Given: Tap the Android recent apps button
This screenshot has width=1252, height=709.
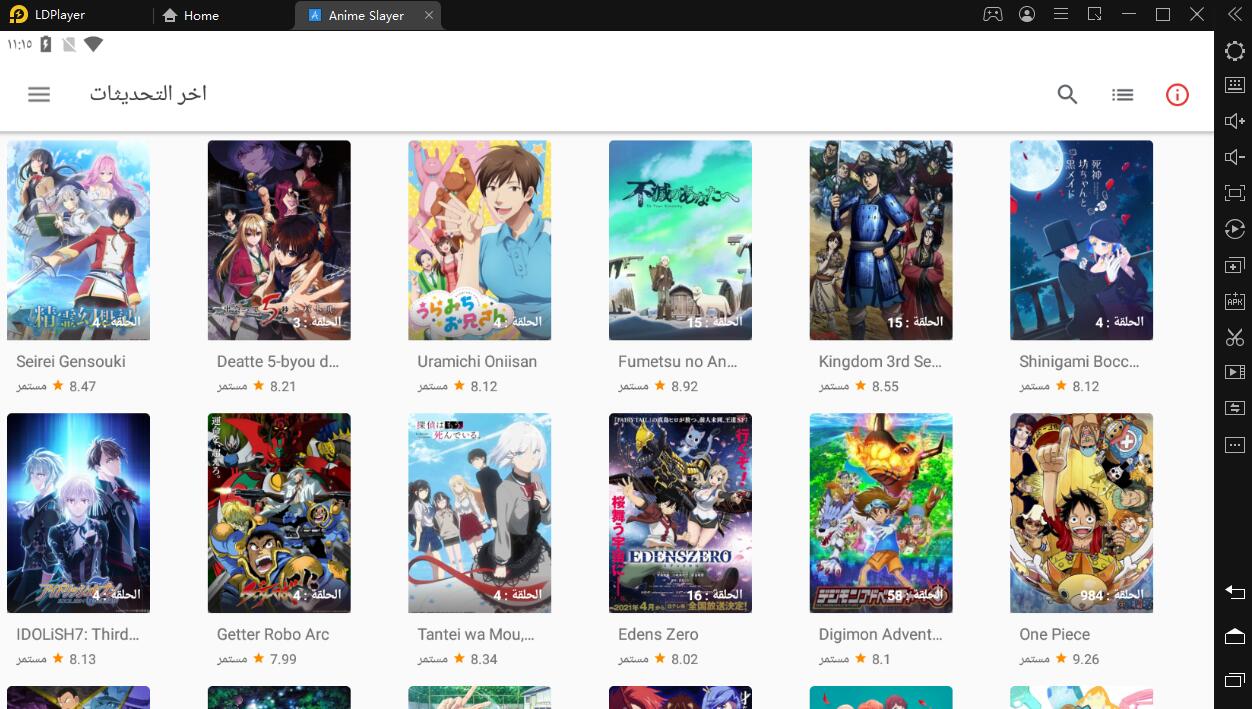Looking at the screenshot, I should [x=1234, y=680].
